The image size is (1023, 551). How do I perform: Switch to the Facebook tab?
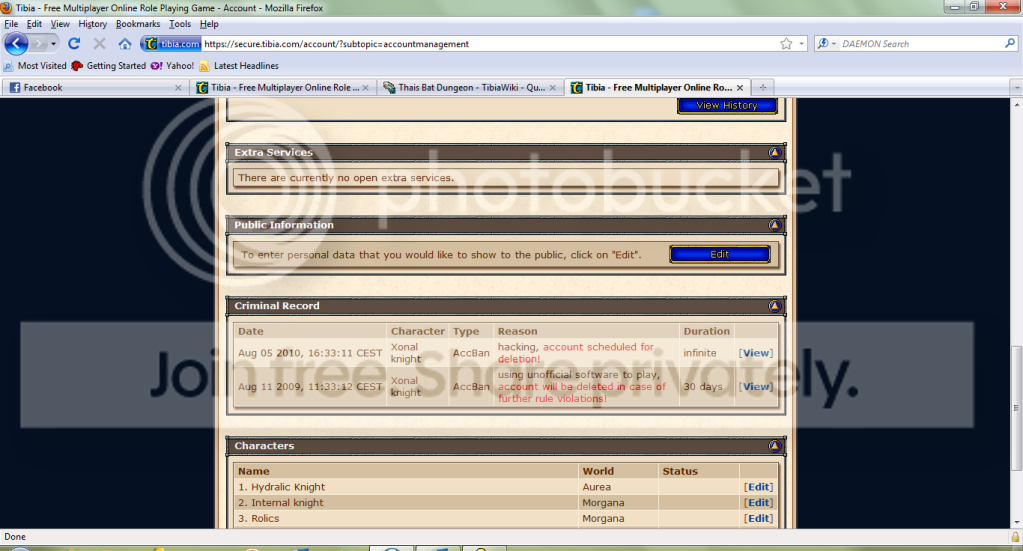[x=95, y=87]
